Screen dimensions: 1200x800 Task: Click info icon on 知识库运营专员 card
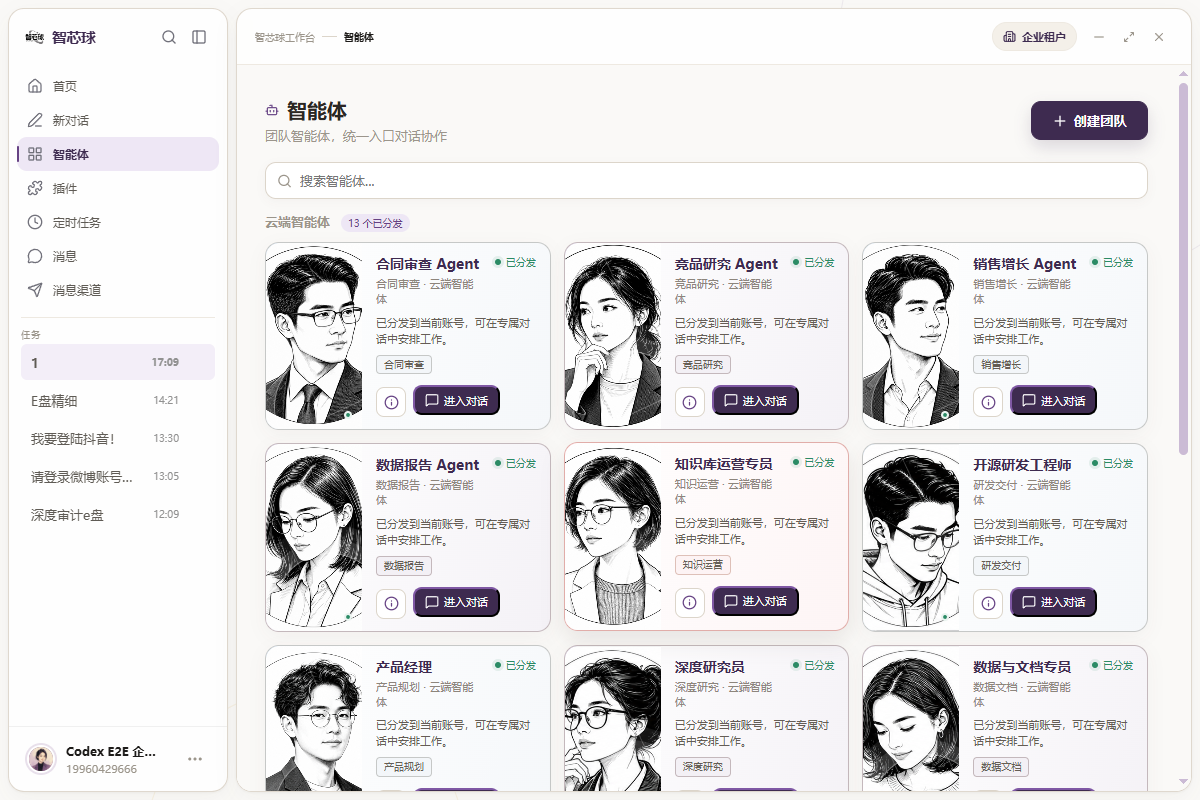(690, 602)
